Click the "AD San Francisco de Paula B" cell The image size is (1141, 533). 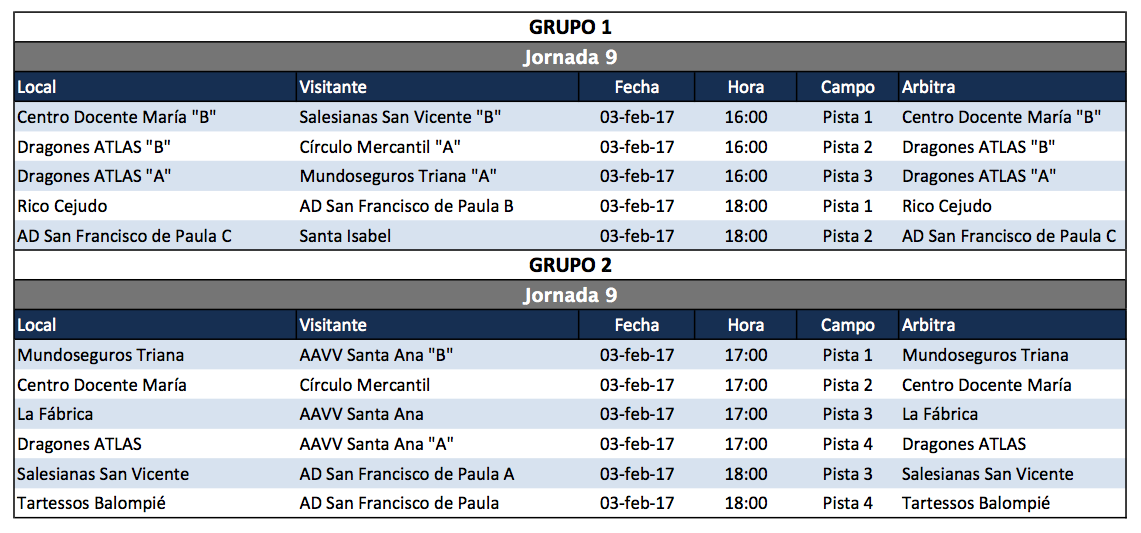406,206
